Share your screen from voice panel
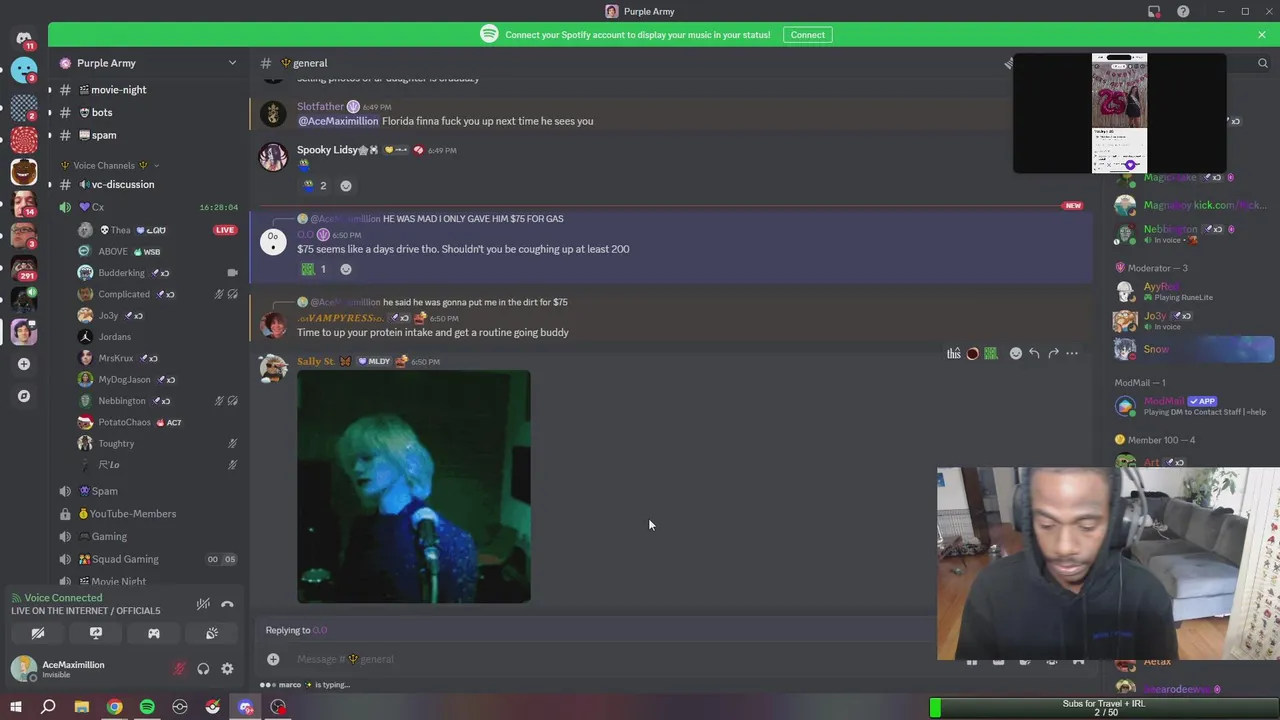1280x720 pixels. [96, 633]
